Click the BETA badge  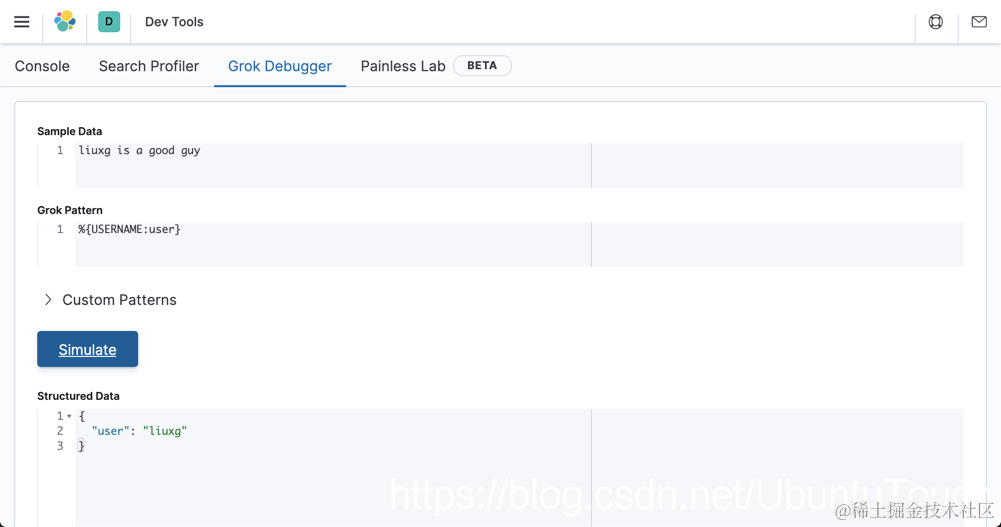pyautogui.click(x=482, y=66)
